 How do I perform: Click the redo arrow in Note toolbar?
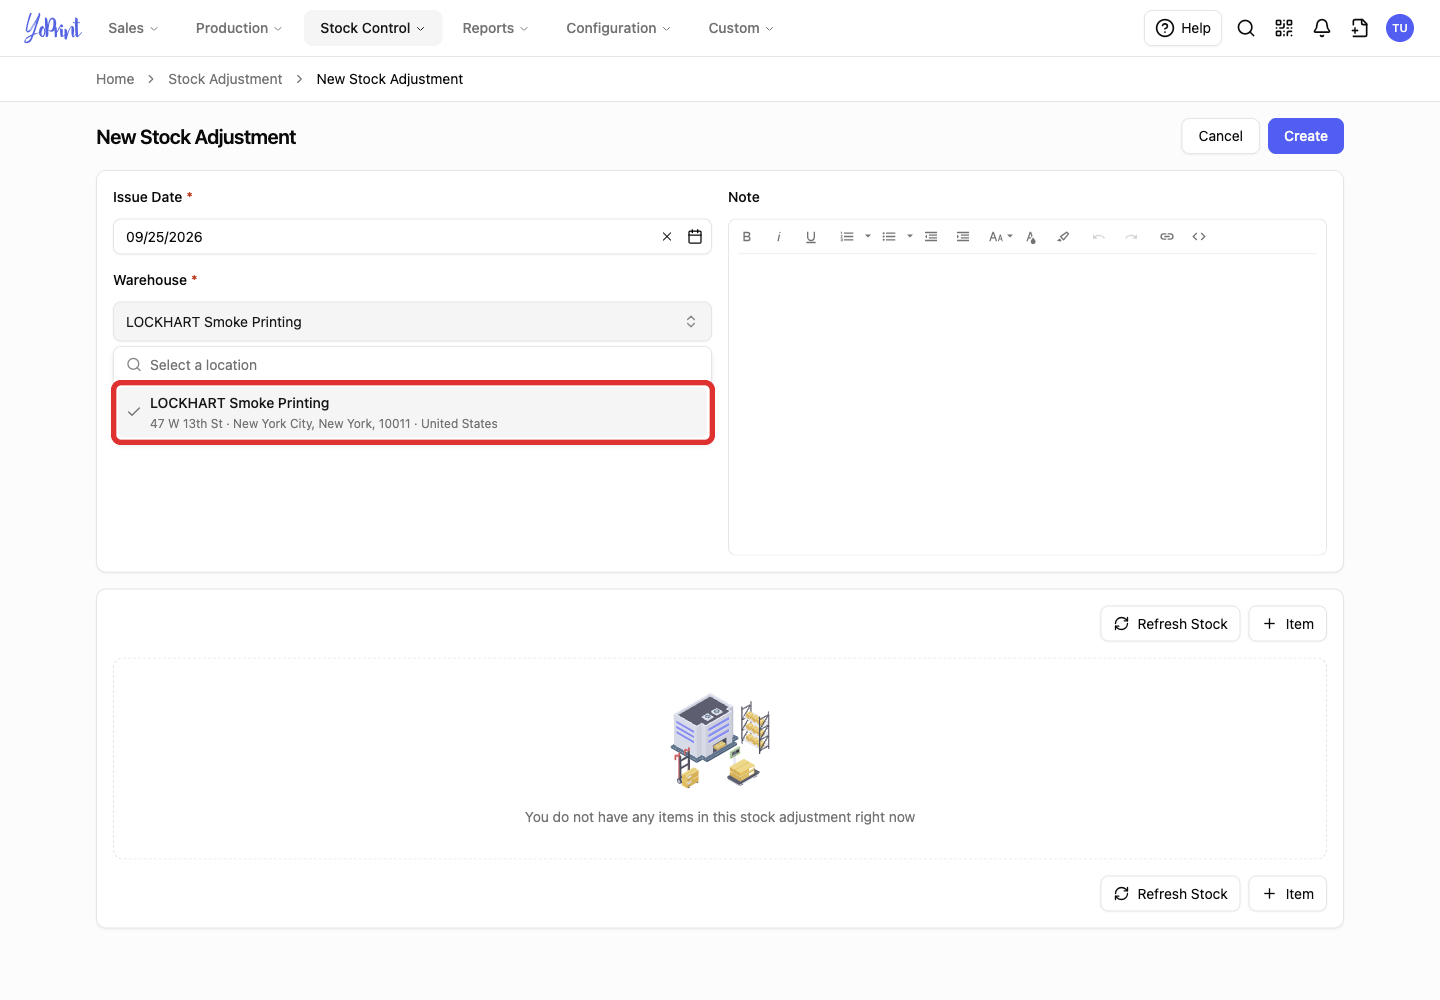point(1131,237)
